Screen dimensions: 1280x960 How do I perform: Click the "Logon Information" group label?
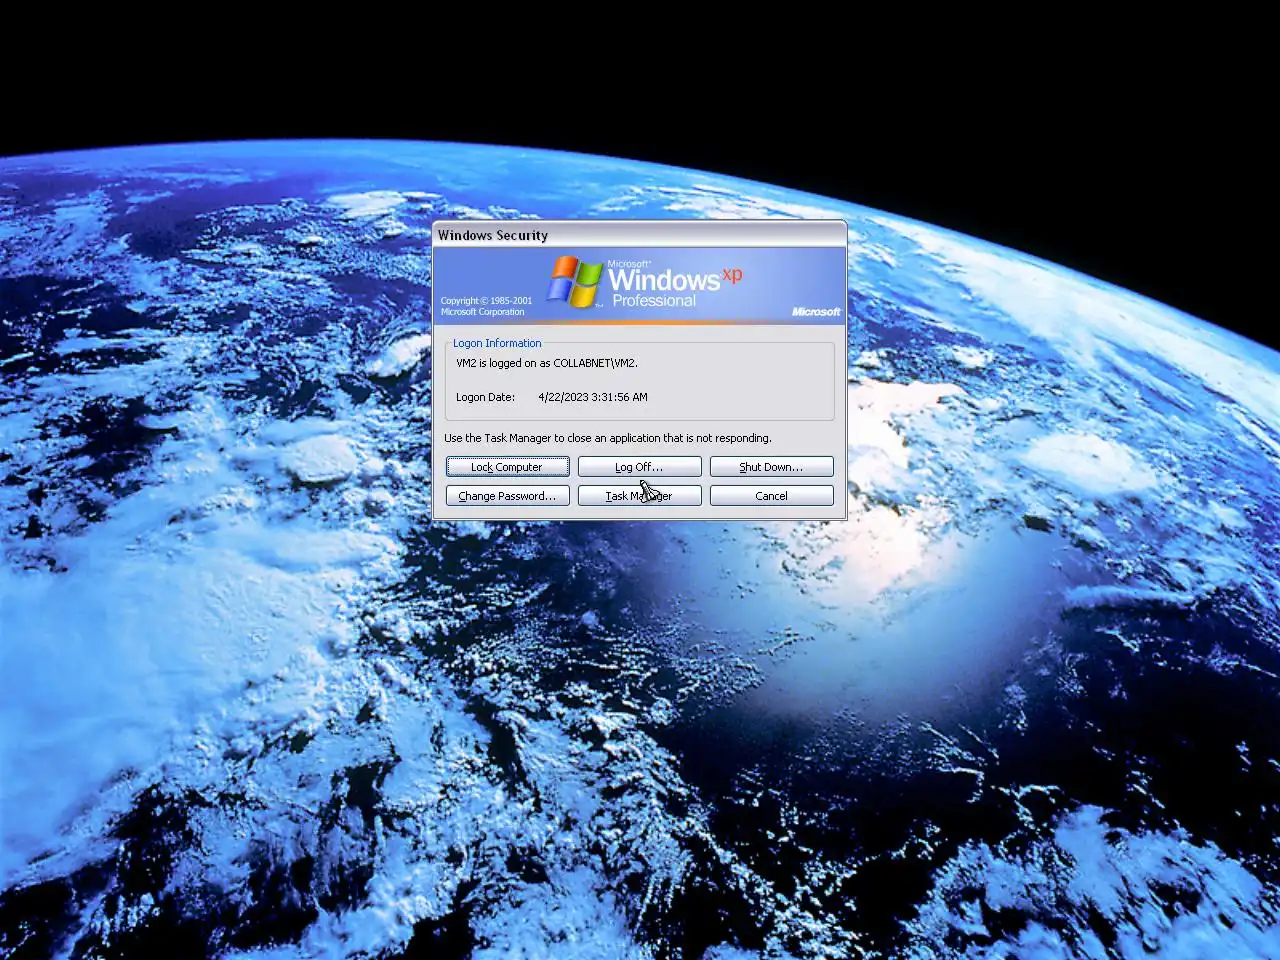pyautogui.click(x=497, y=343)
